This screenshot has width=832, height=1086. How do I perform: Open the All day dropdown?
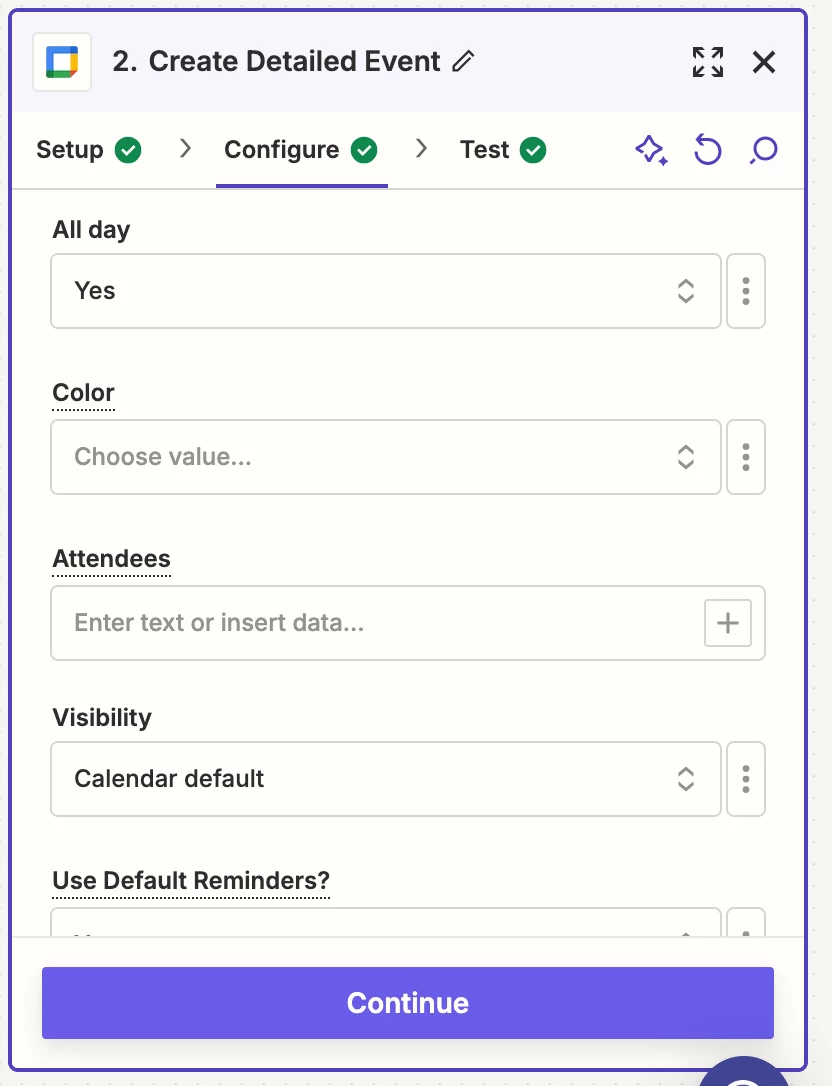pos(385,291)
